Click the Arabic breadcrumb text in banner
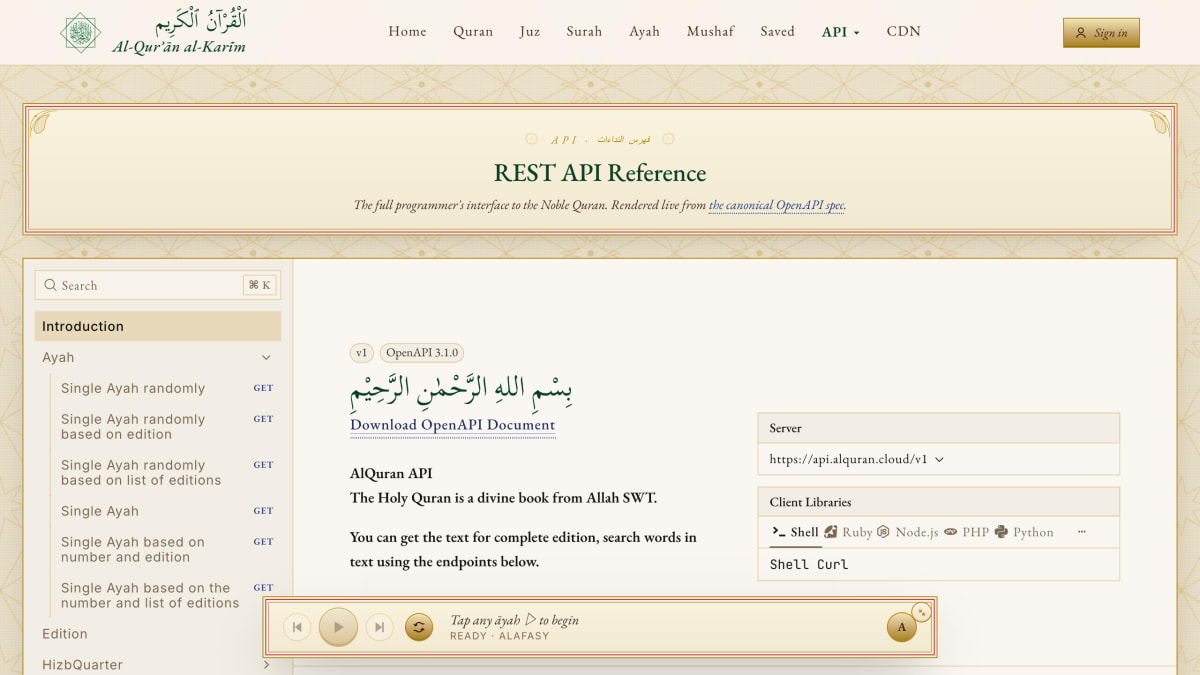1200x675 pixels. [x=624, y=139]
